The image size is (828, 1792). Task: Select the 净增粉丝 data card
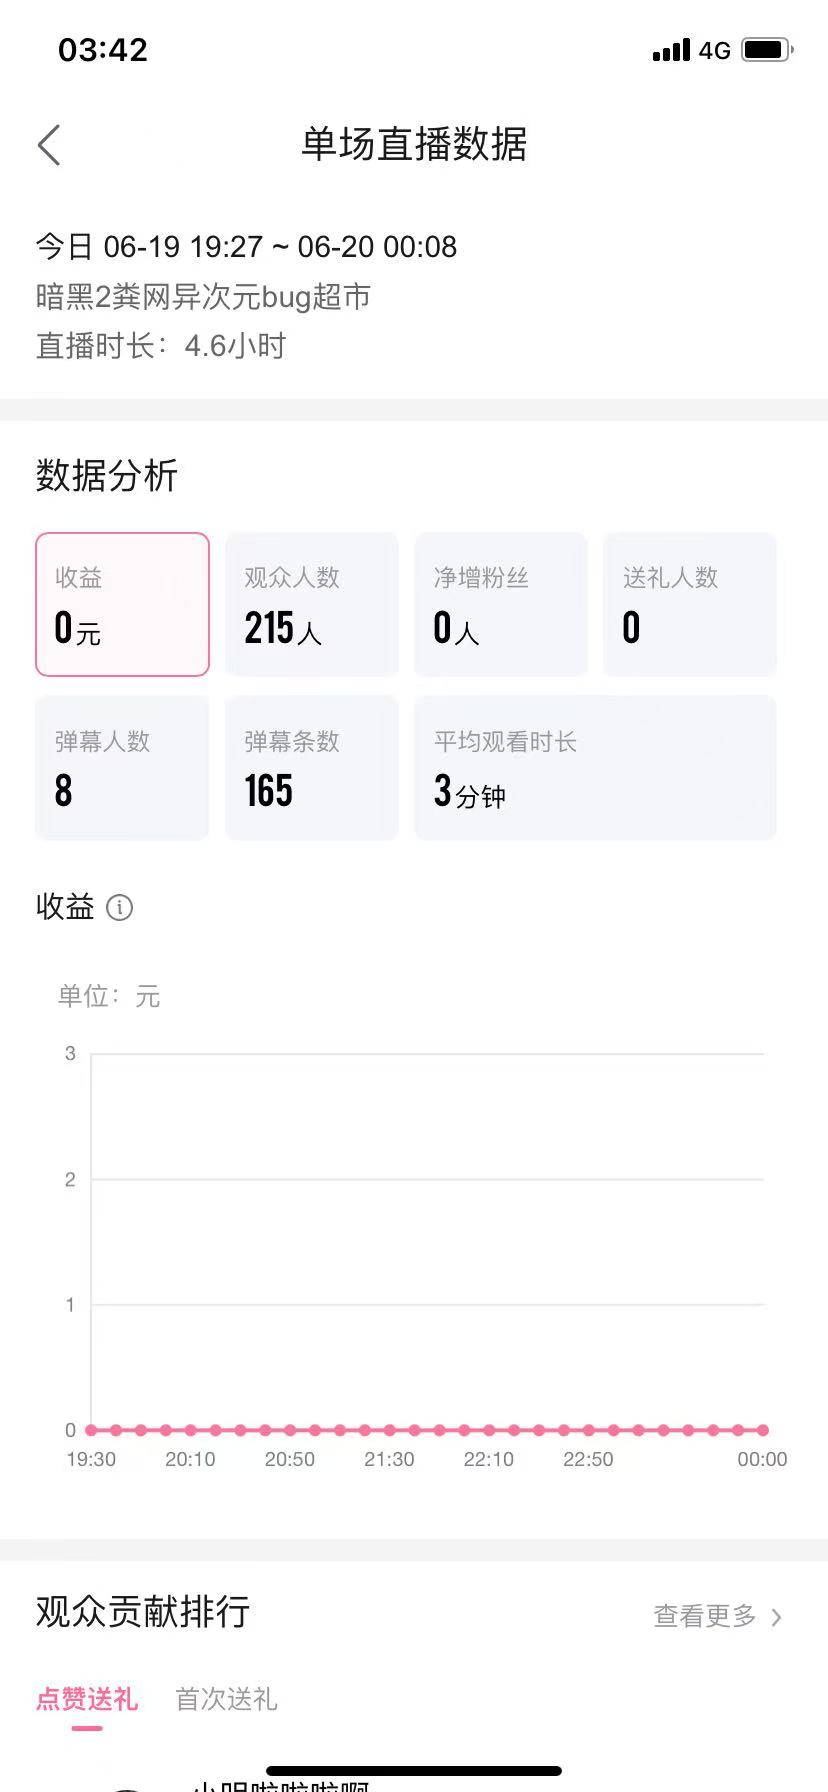tap(501, 604)
